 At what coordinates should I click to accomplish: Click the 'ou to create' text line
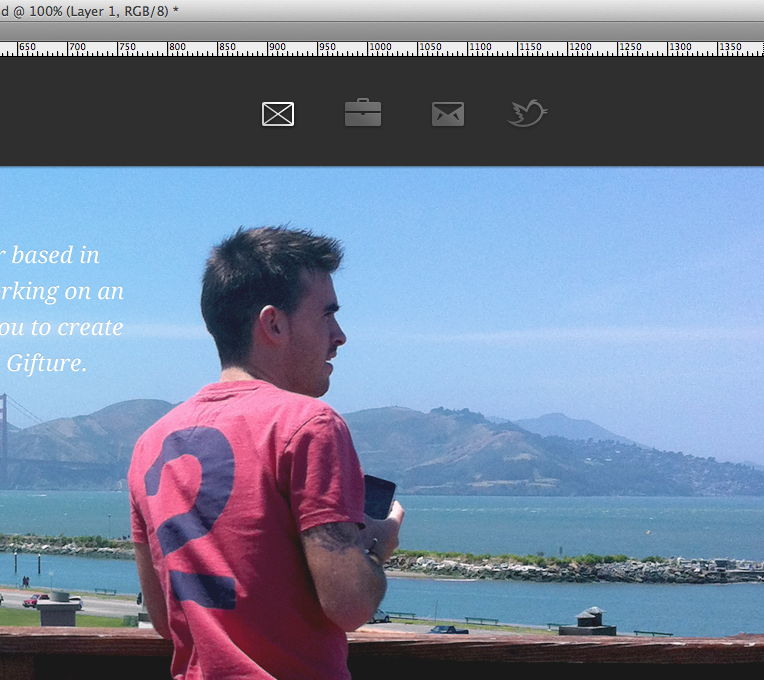pos(61,327)
